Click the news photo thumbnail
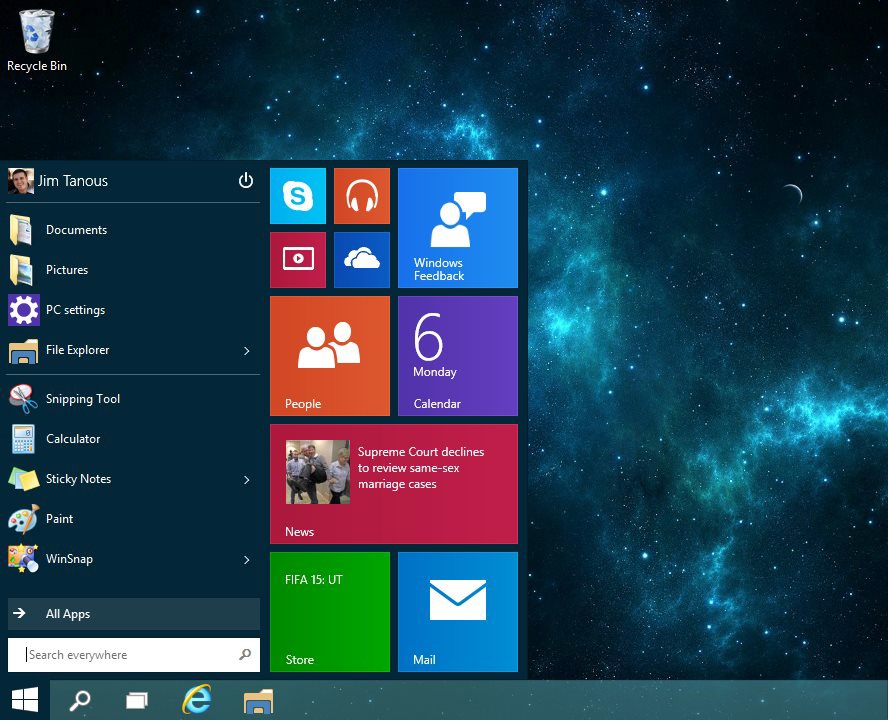The height and width of the screenshot is (721, 888). point(318,472)
